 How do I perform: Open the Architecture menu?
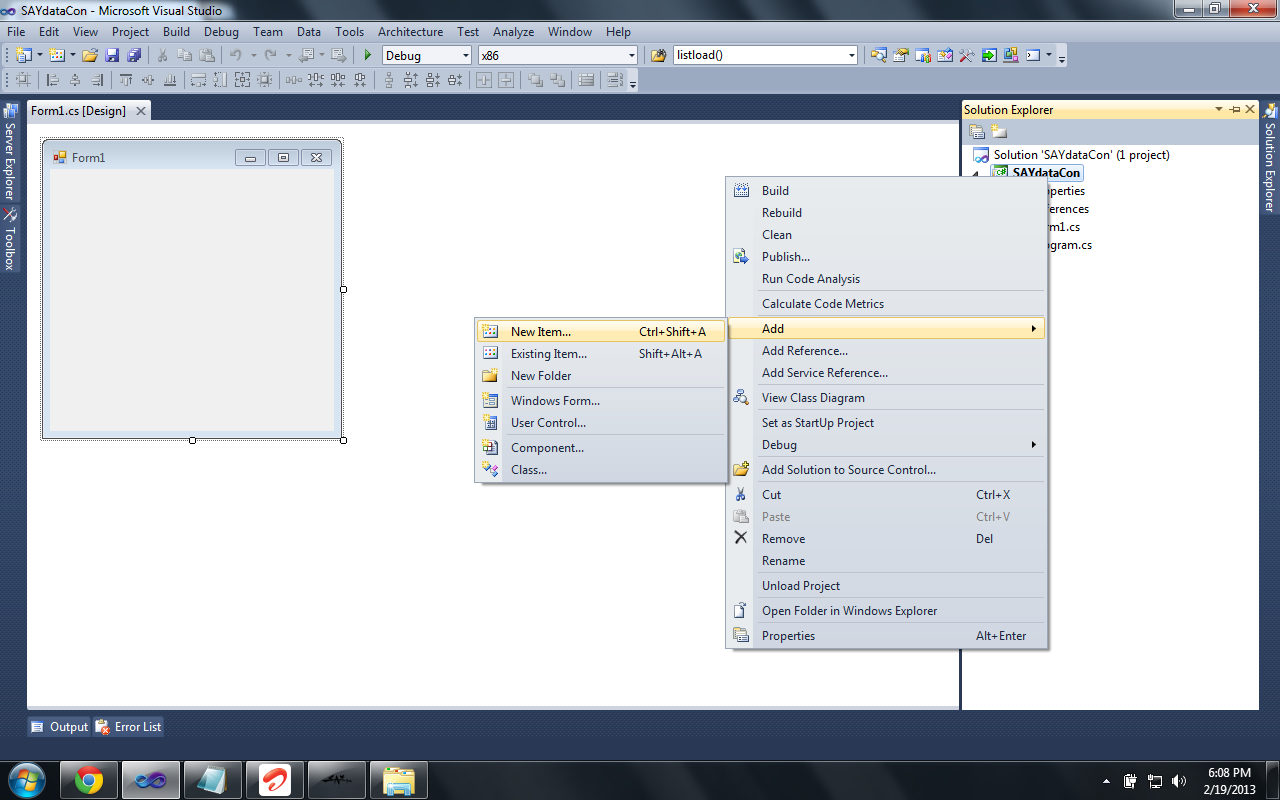click(410, 32)
